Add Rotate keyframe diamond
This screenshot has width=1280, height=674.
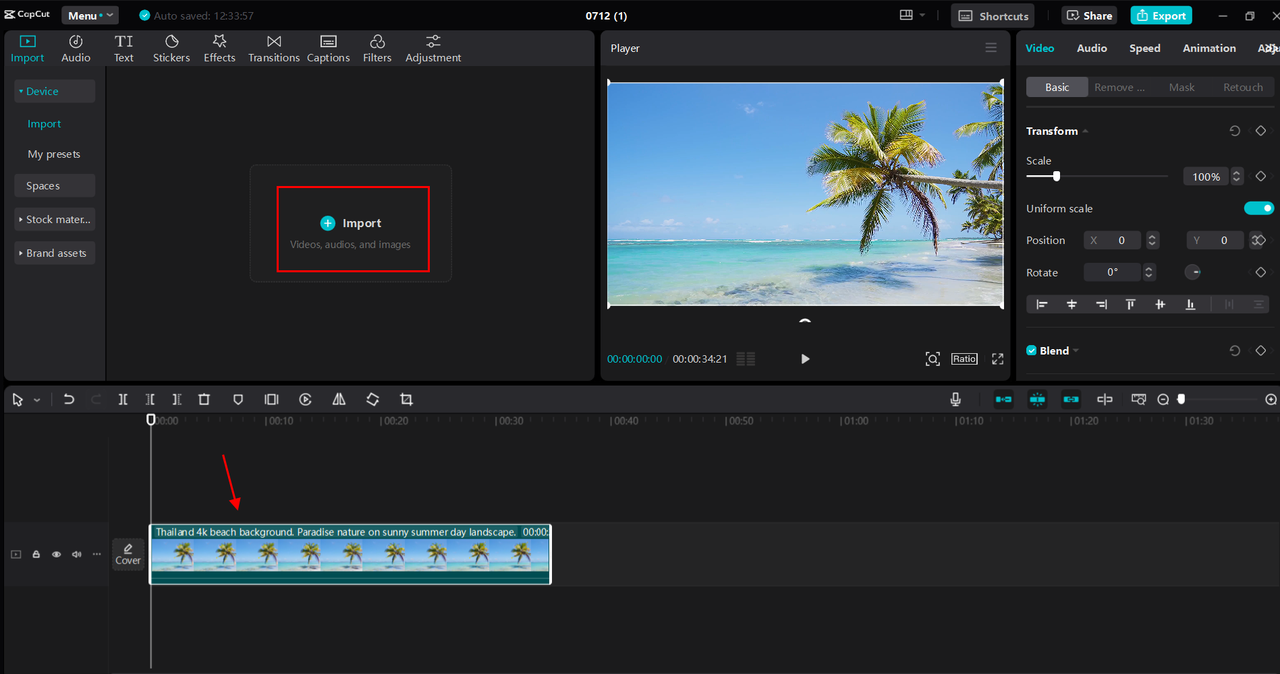(1261, 272)
